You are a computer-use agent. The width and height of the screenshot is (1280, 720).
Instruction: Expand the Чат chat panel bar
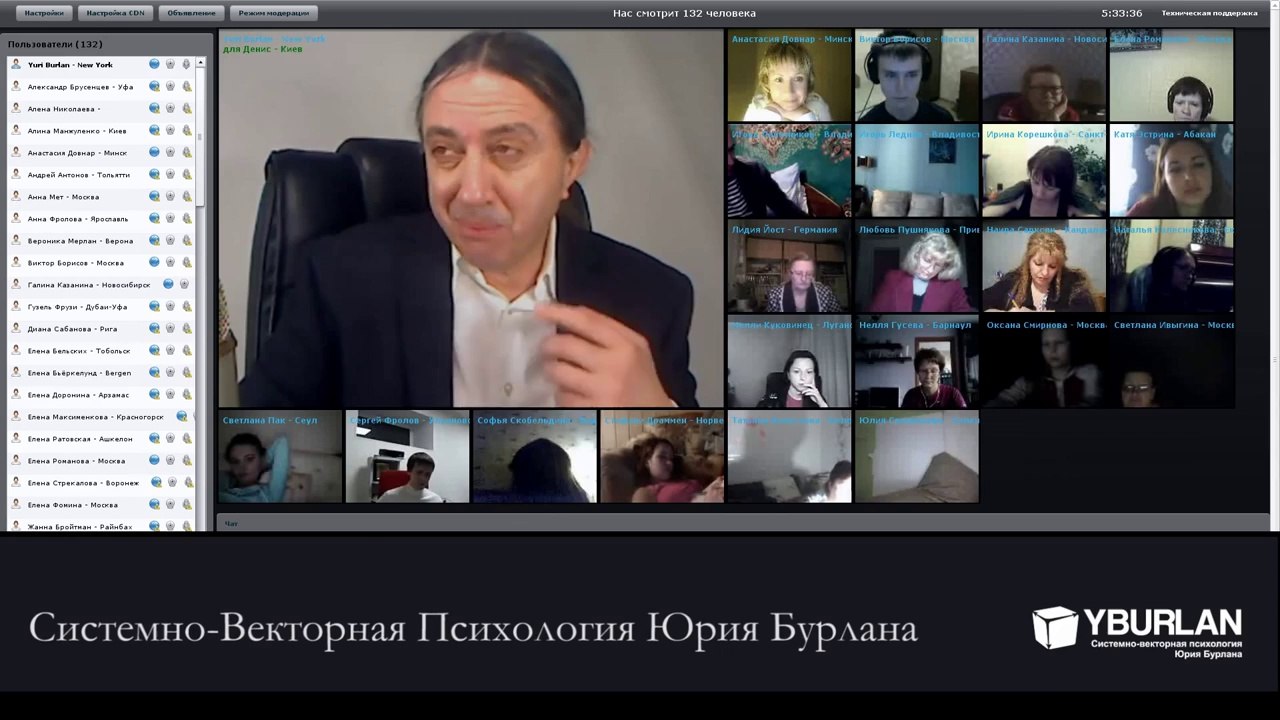click(x=742, y=523)
